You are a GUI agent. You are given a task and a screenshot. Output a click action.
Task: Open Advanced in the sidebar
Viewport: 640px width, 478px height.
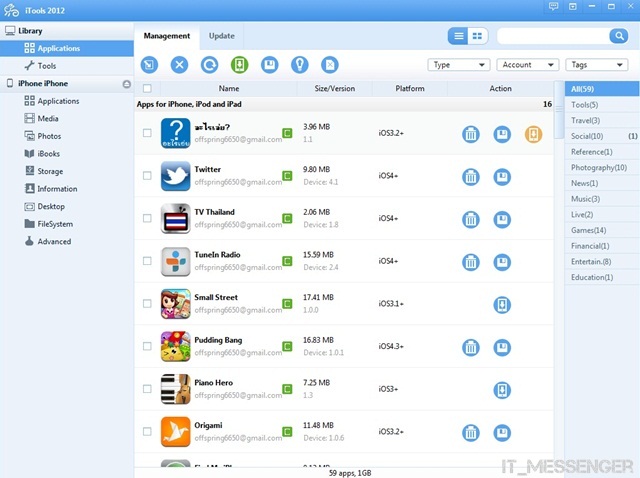pyautogui.click(x=67, y=241)
